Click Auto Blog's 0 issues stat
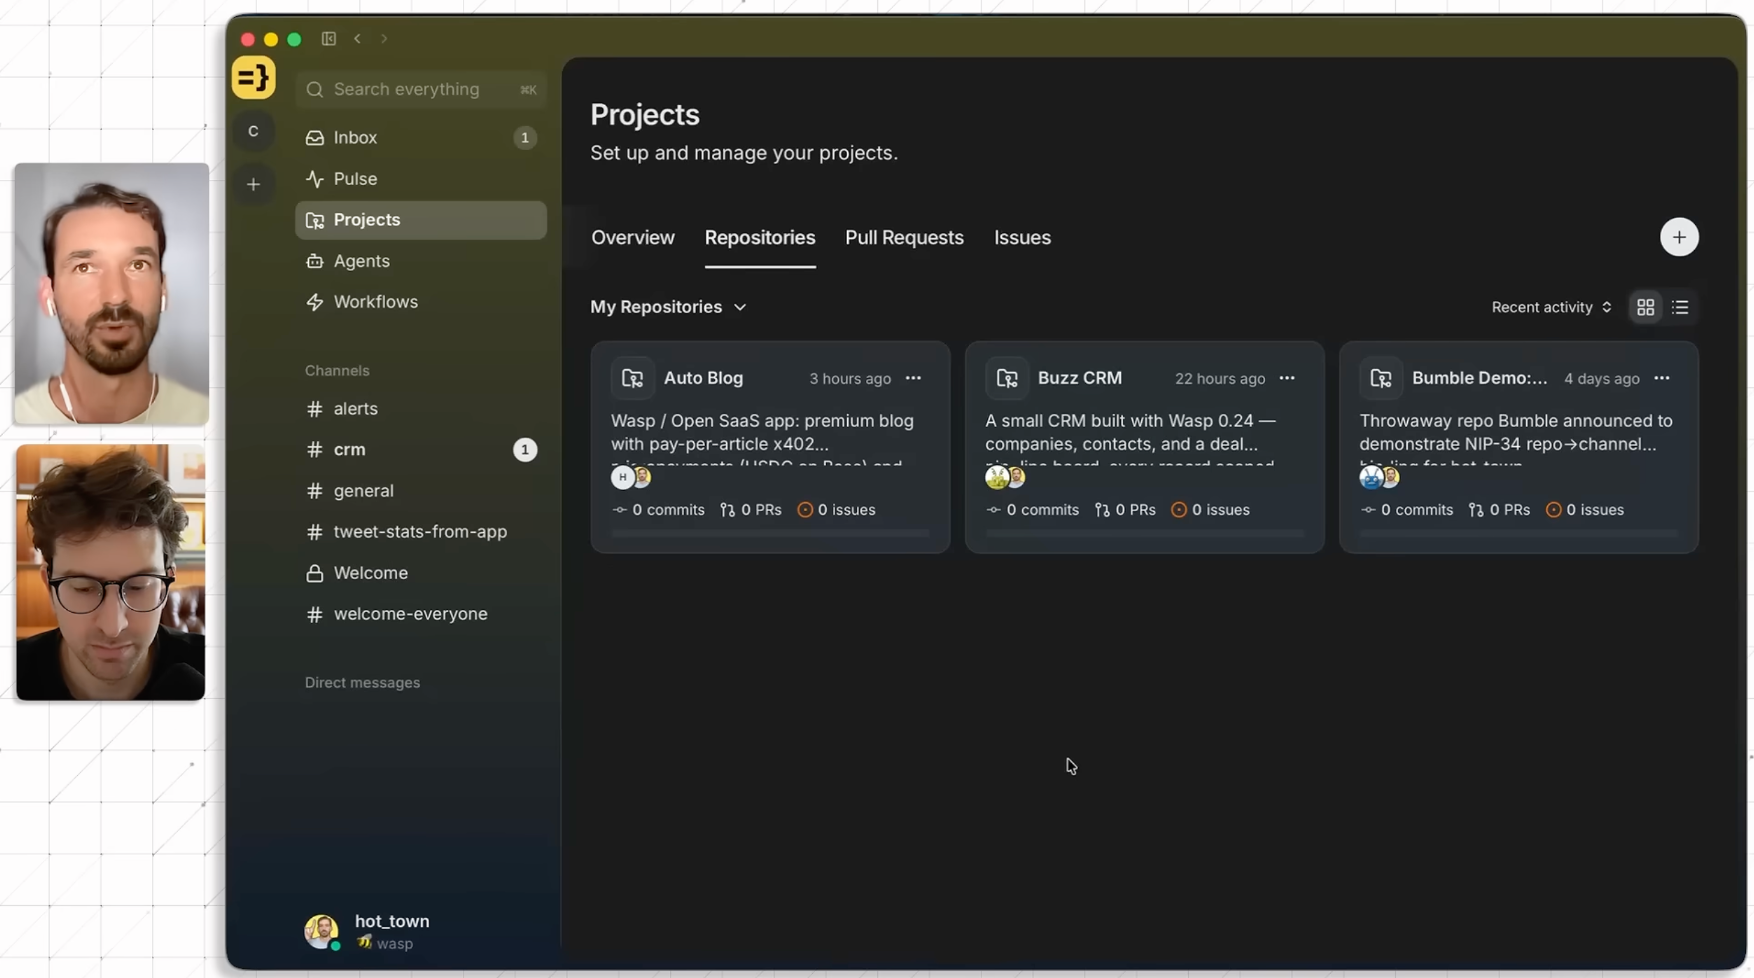 pyautogui.click(x=836, y=510)
